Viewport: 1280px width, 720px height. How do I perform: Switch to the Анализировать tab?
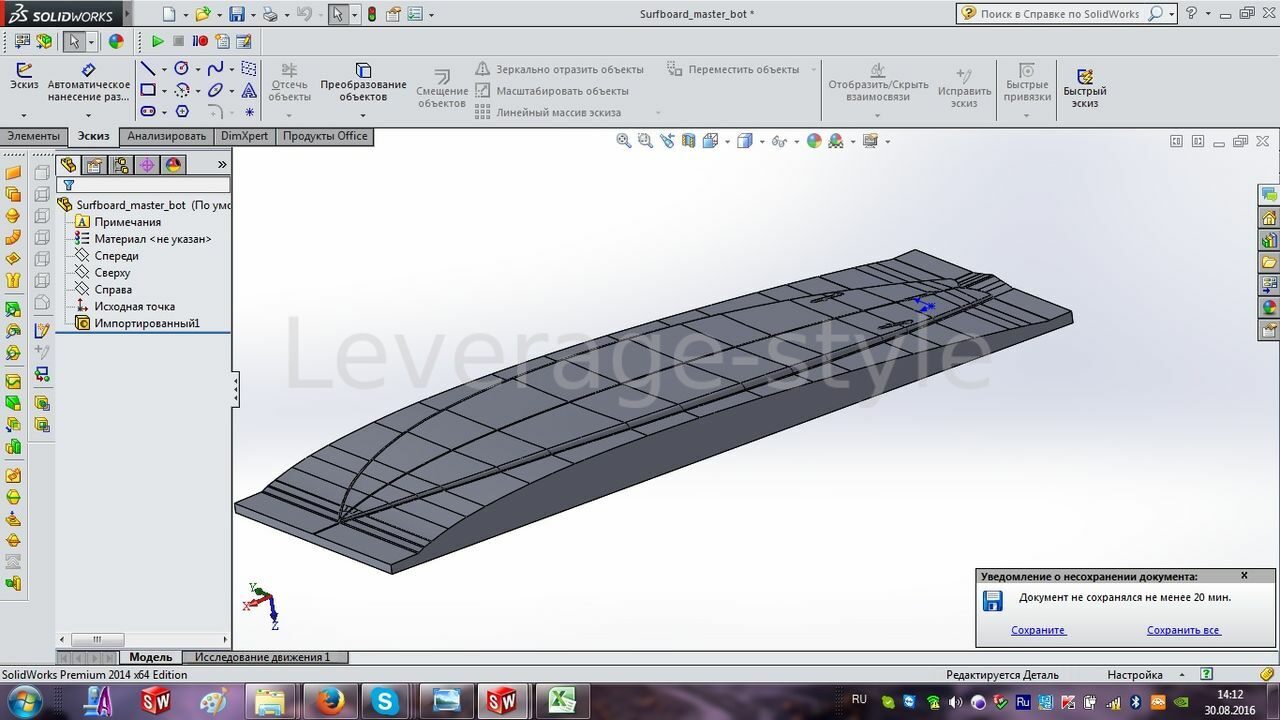coord(166,137)
